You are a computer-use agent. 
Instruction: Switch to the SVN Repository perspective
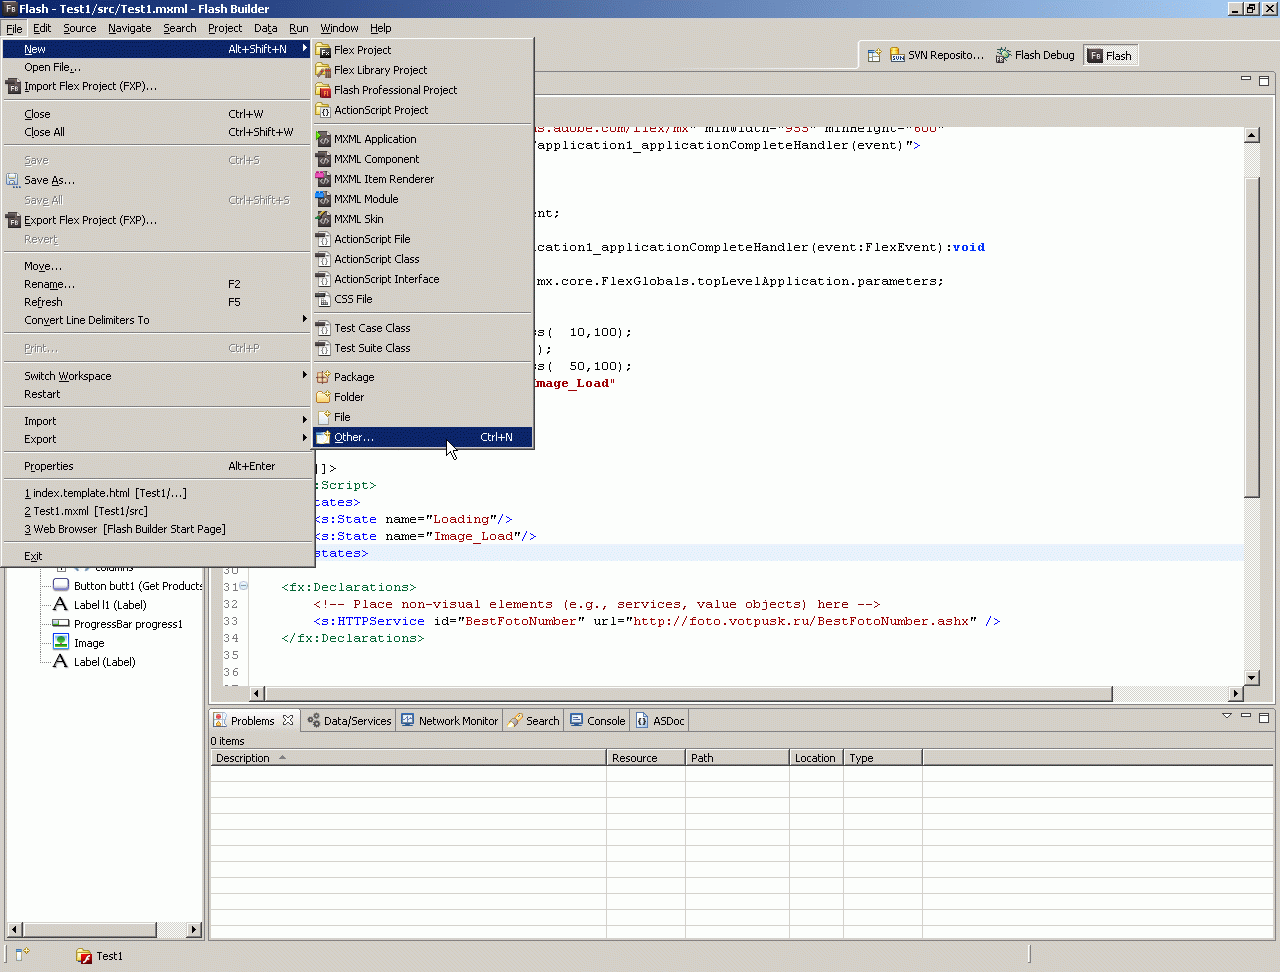tap(938, 56)
